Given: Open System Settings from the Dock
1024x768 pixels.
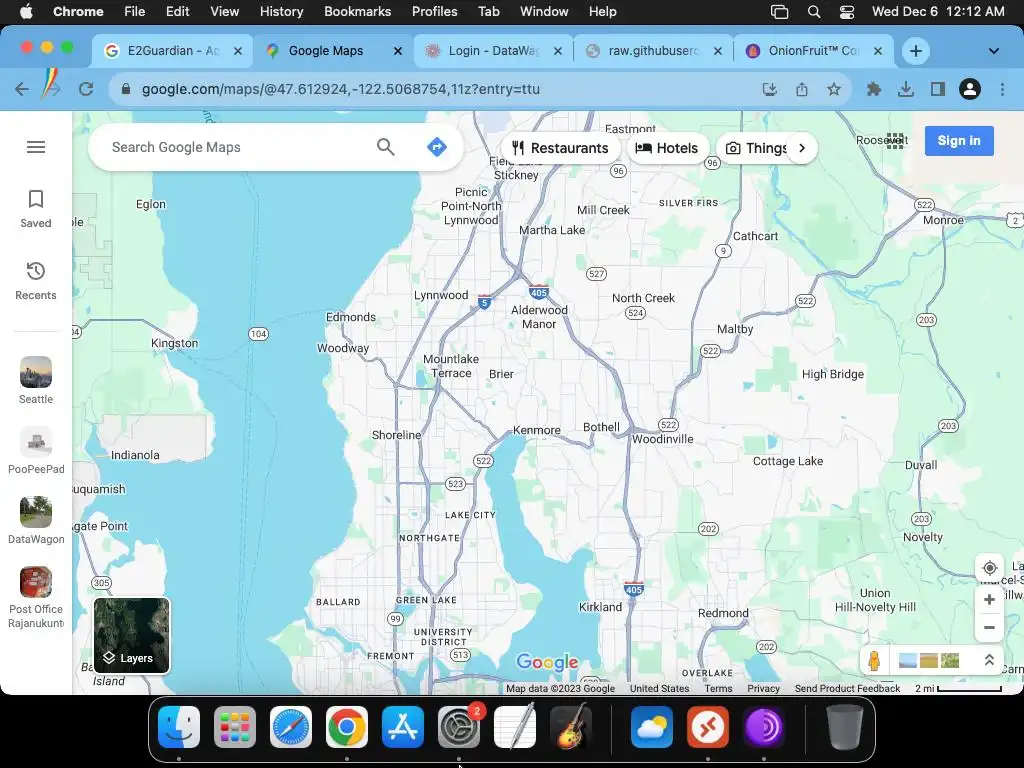Looking at the screenshot, I should (x=459, y=726).
